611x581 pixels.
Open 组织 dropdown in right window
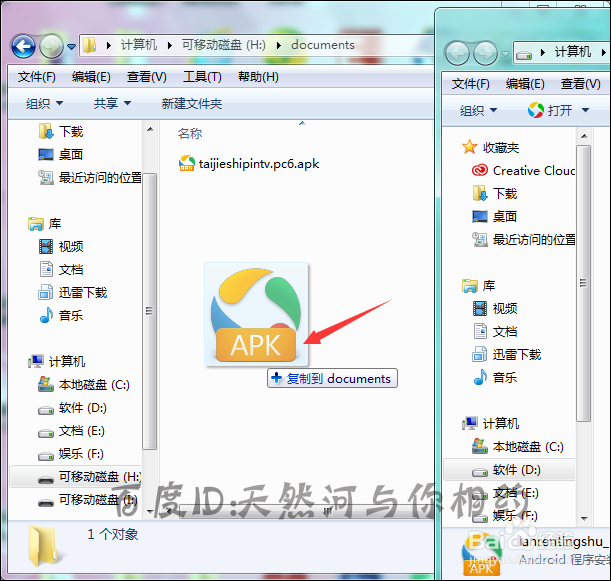pos(478,111)
